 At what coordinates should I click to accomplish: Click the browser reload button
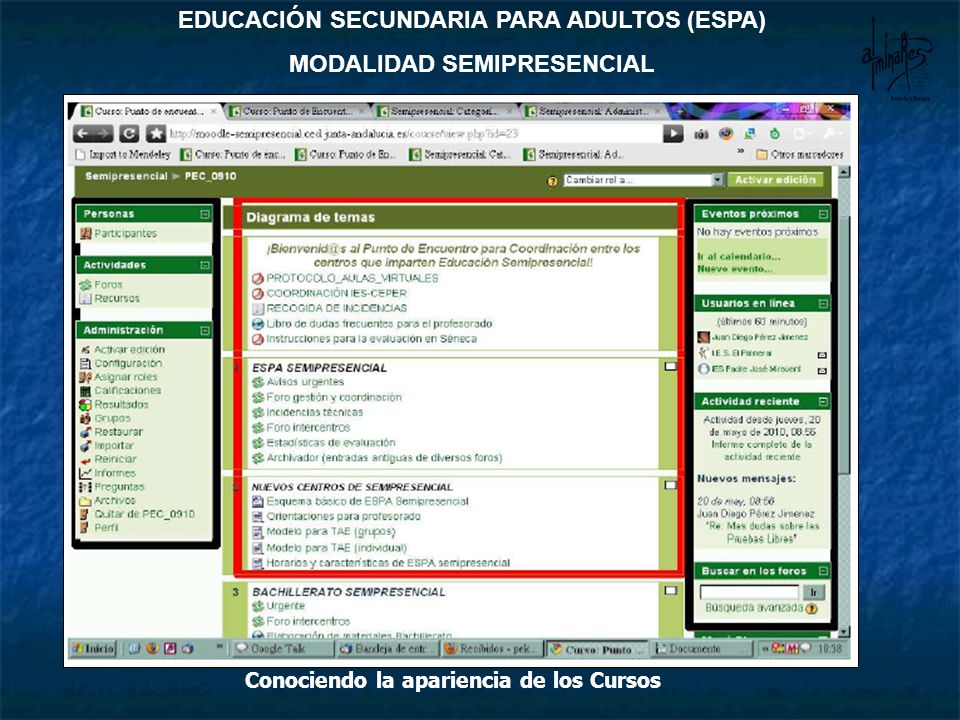tap(129, 133)
